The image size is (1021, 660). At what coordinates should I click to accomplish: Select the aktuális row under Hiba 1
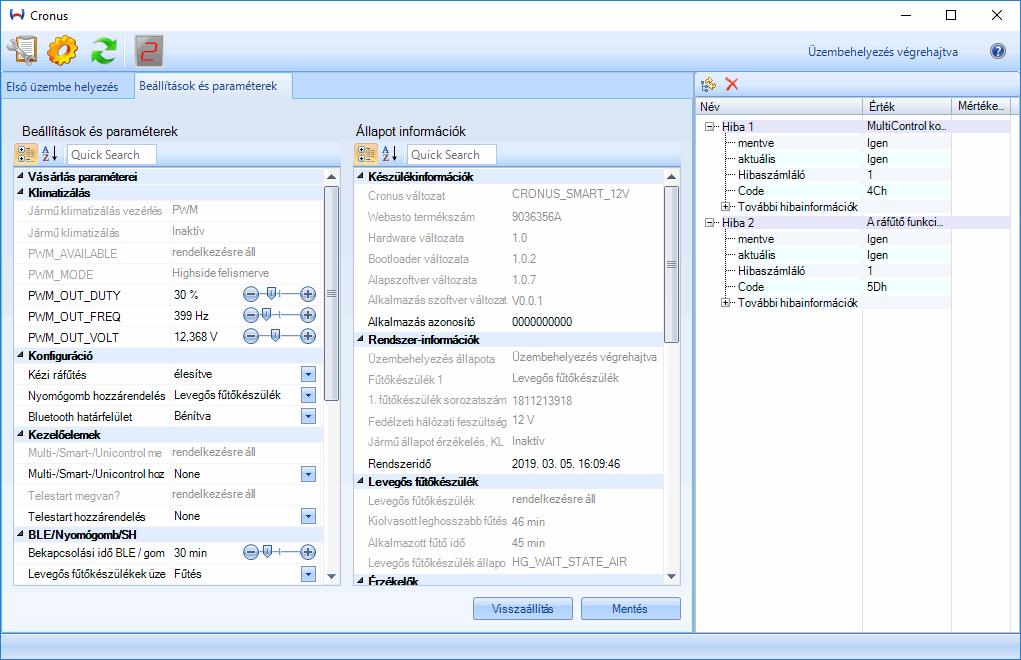click(756, 159)
